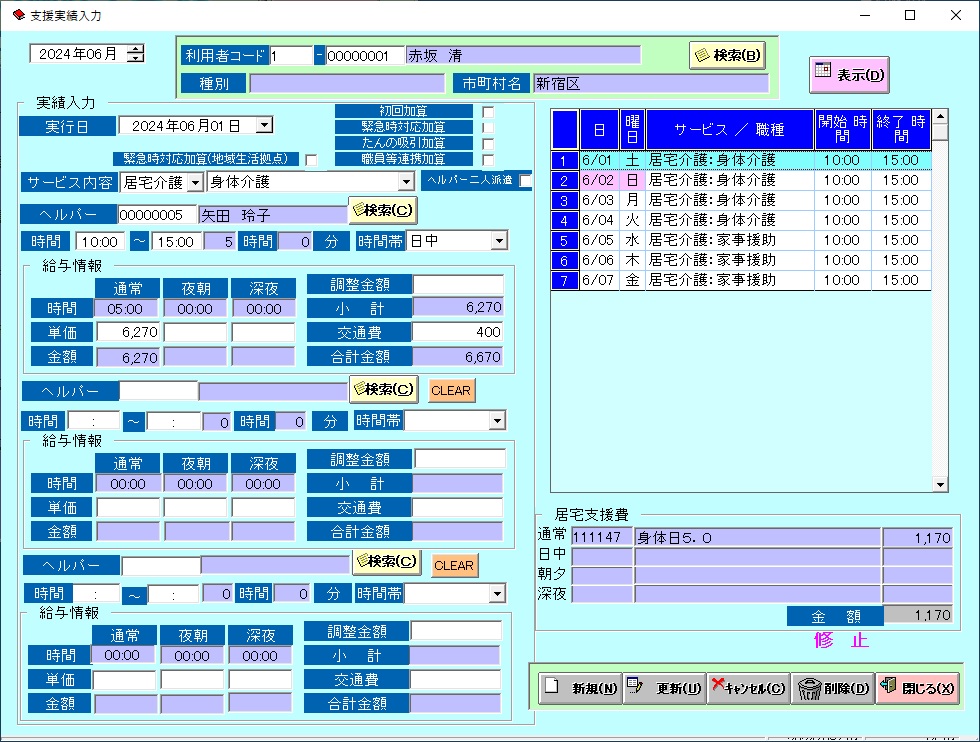Click the user name field 赤坂 清
Viewport: 980px width, 742px height.
(x=523, y=56)
